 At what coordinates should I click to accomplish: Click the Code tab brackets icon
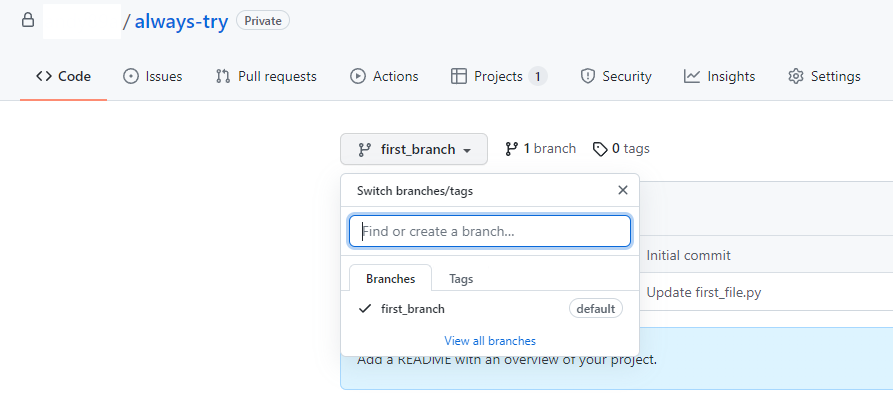tap(43, 76)
